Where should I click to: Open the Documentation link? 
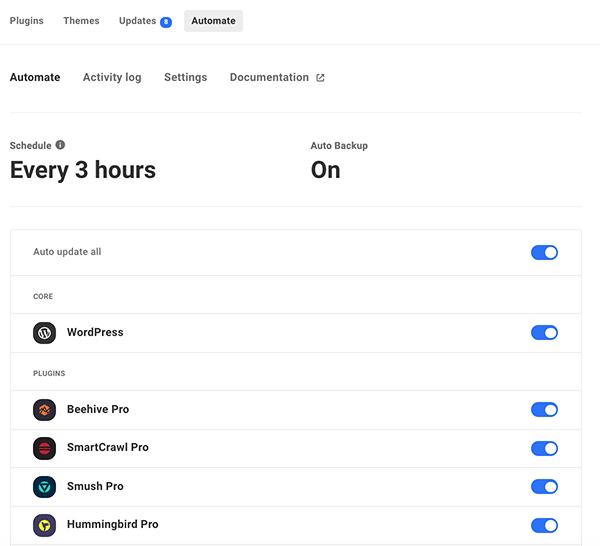pyautogui.click(x=269, y=77)
